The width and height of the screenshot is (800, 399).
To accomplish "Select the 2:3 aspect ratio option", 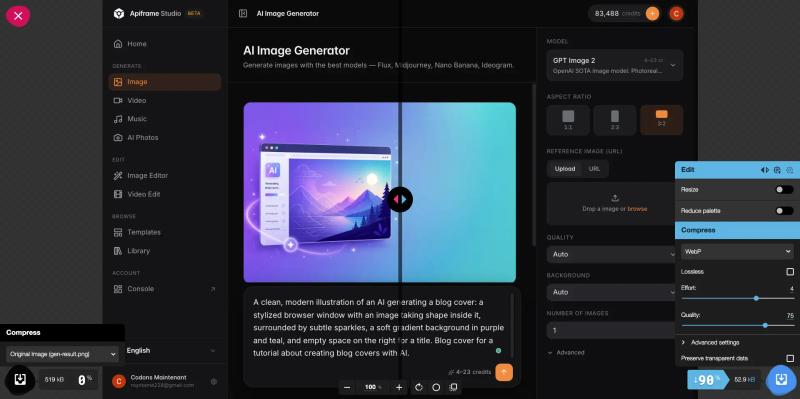I will pyautogui.click(x=614, y=120).
